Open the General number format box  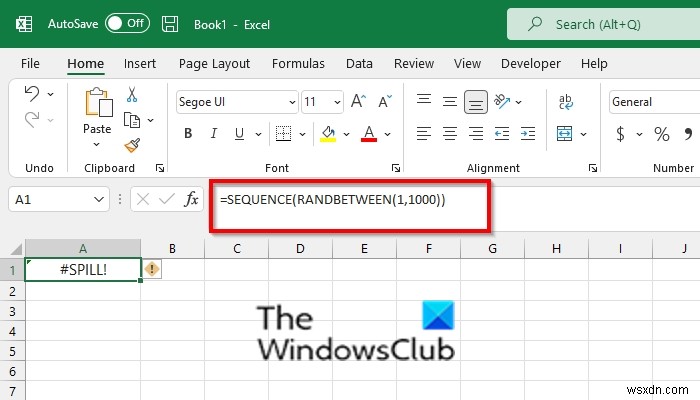(x=654, y=102)
